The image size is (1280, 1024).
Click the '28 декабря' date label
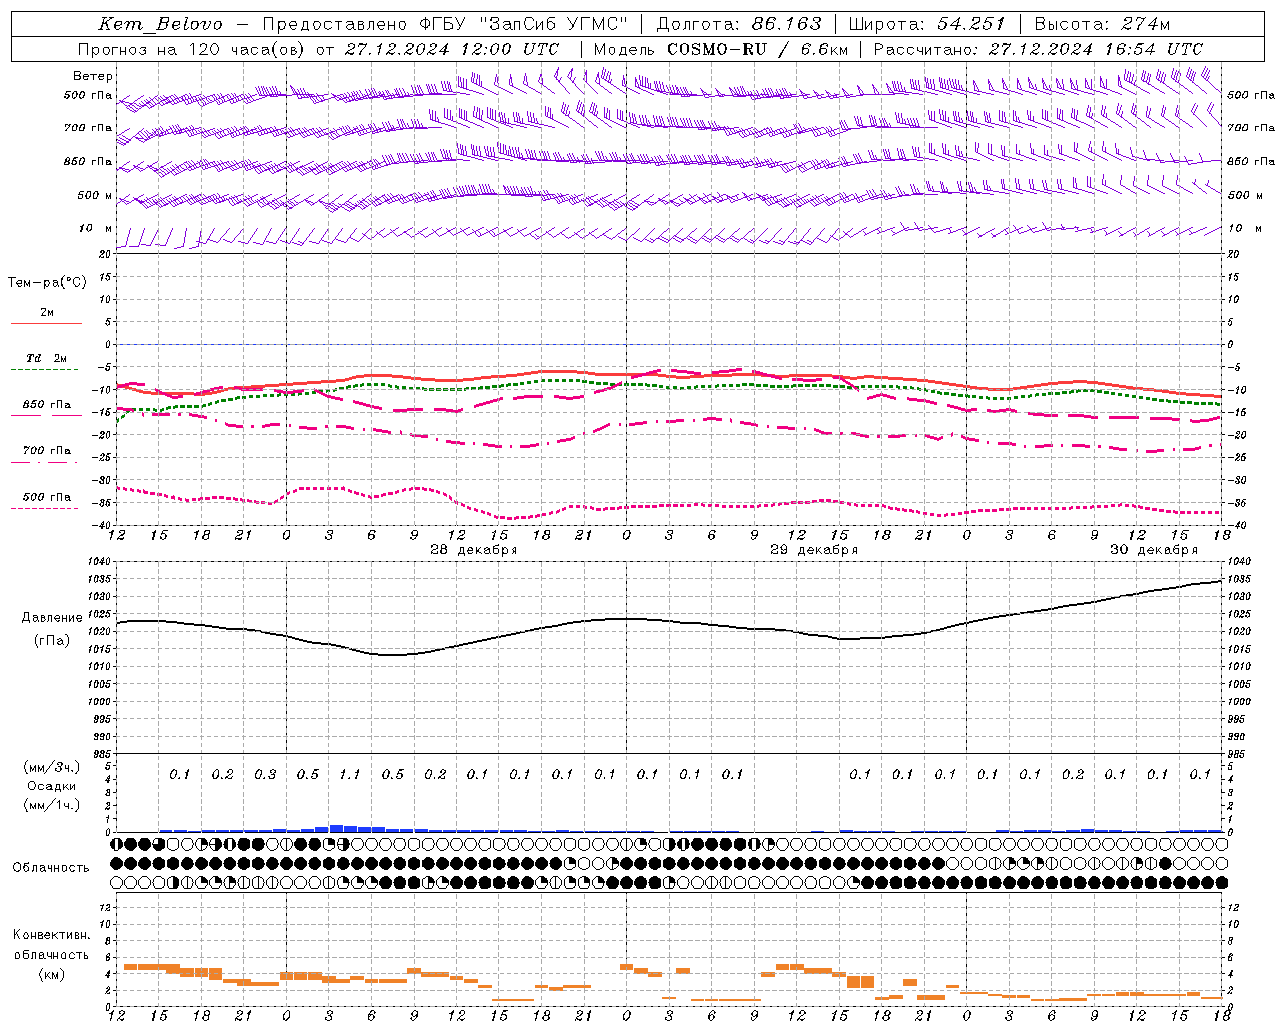[473, 550]
